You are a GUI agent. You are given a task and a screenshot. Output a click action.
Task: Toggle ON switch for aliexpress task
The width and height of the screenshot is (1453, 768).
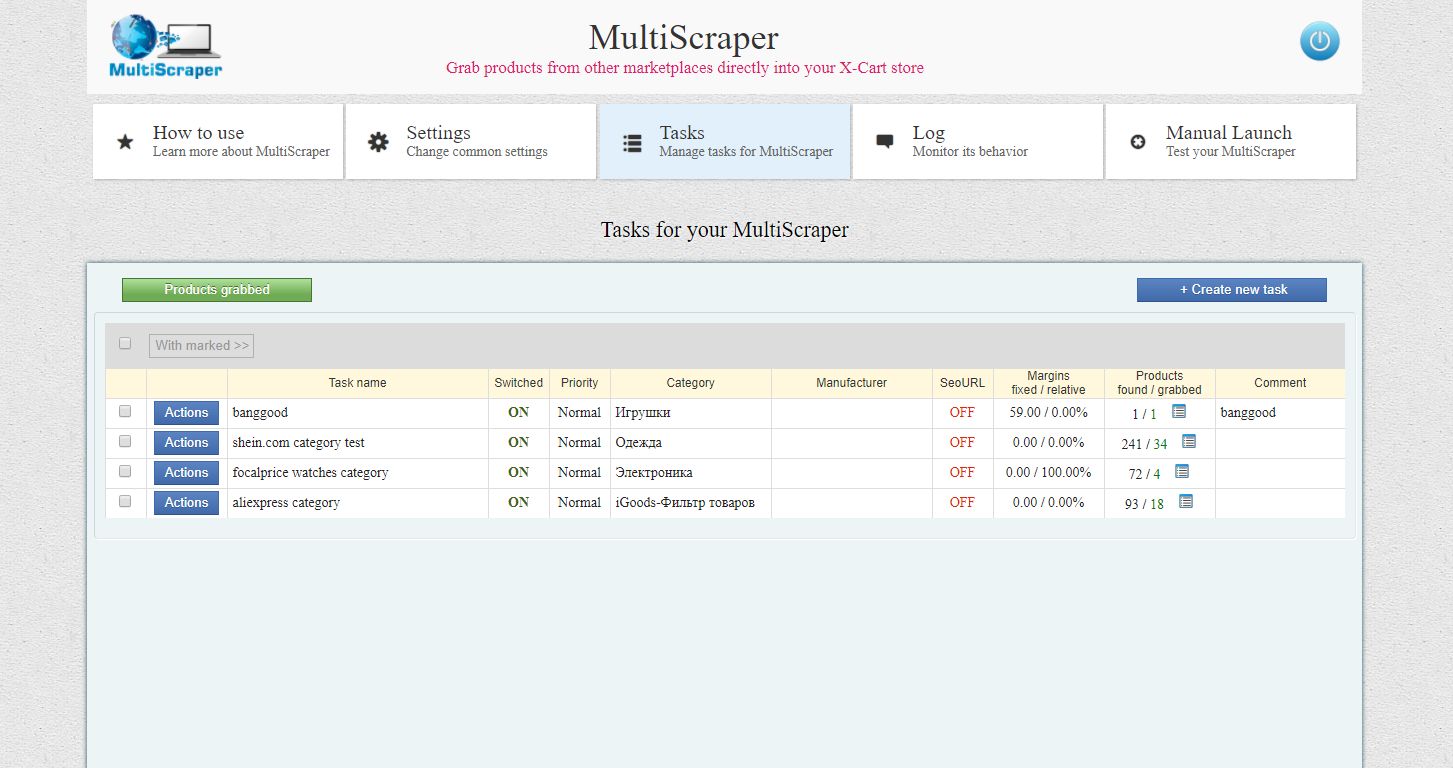pos(518,502)
